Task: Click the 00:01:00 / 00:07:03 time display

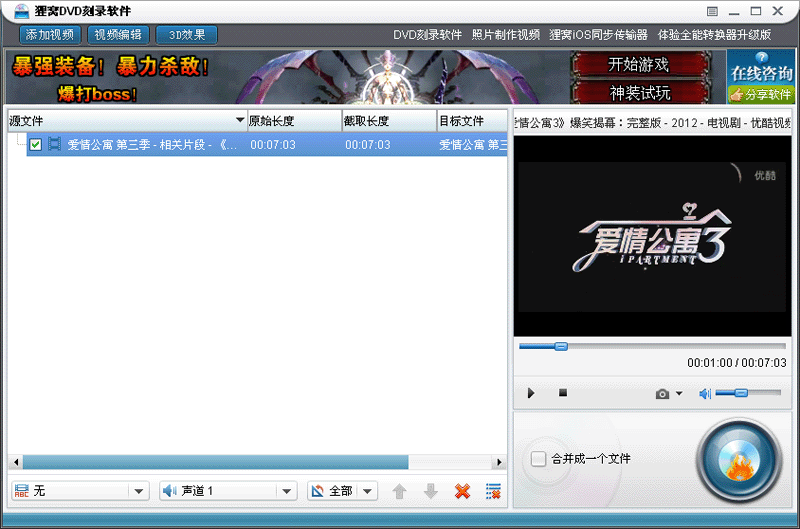Action: (x=737, y=363)
